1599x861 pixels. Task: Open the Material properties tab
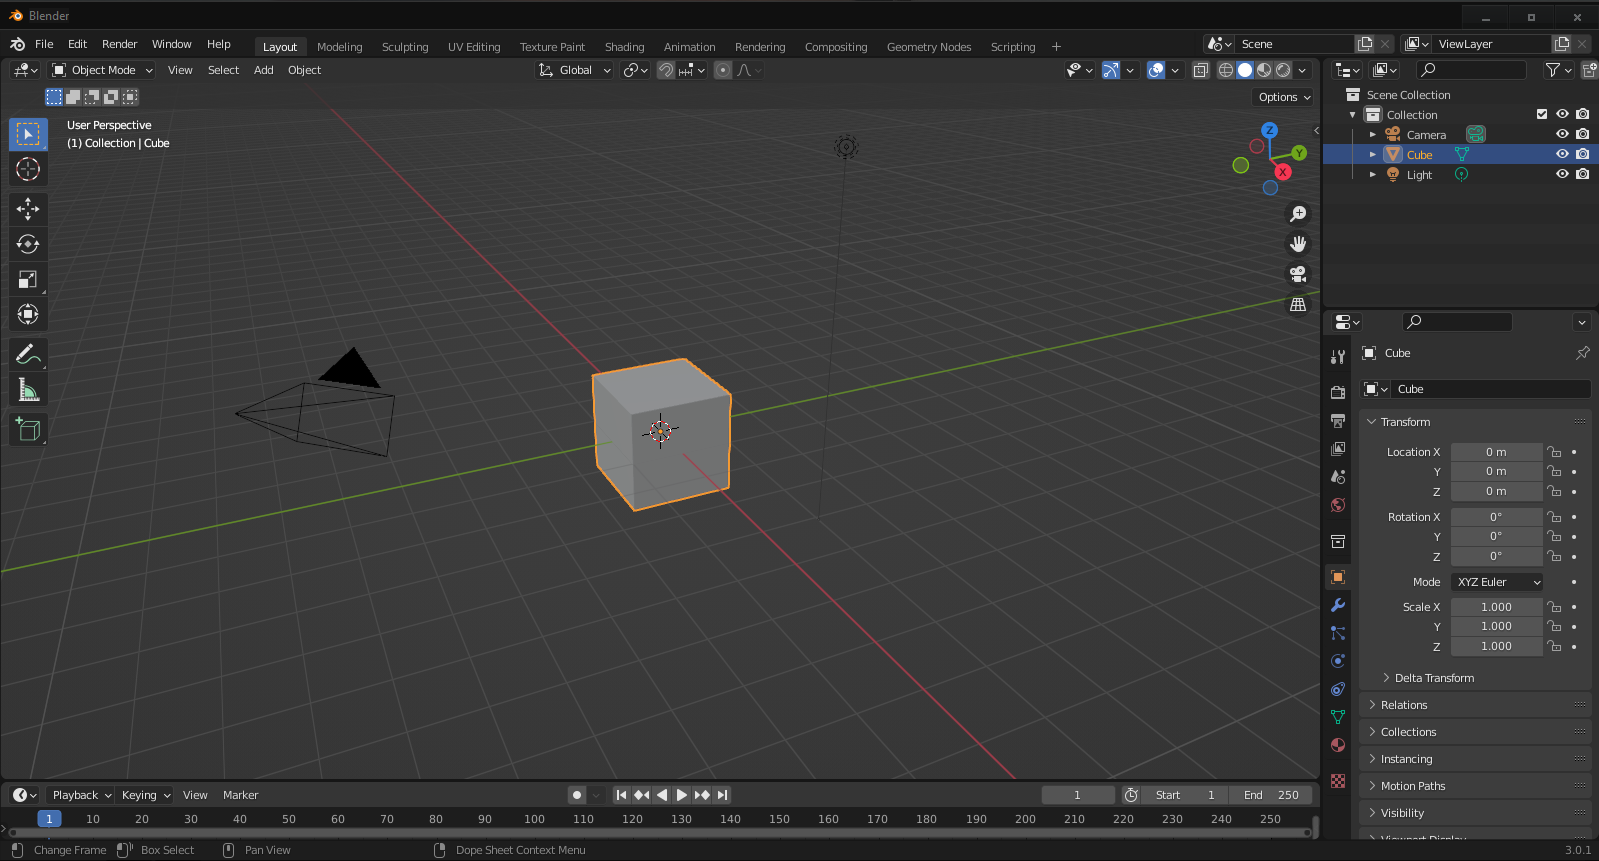[1338, 745]
